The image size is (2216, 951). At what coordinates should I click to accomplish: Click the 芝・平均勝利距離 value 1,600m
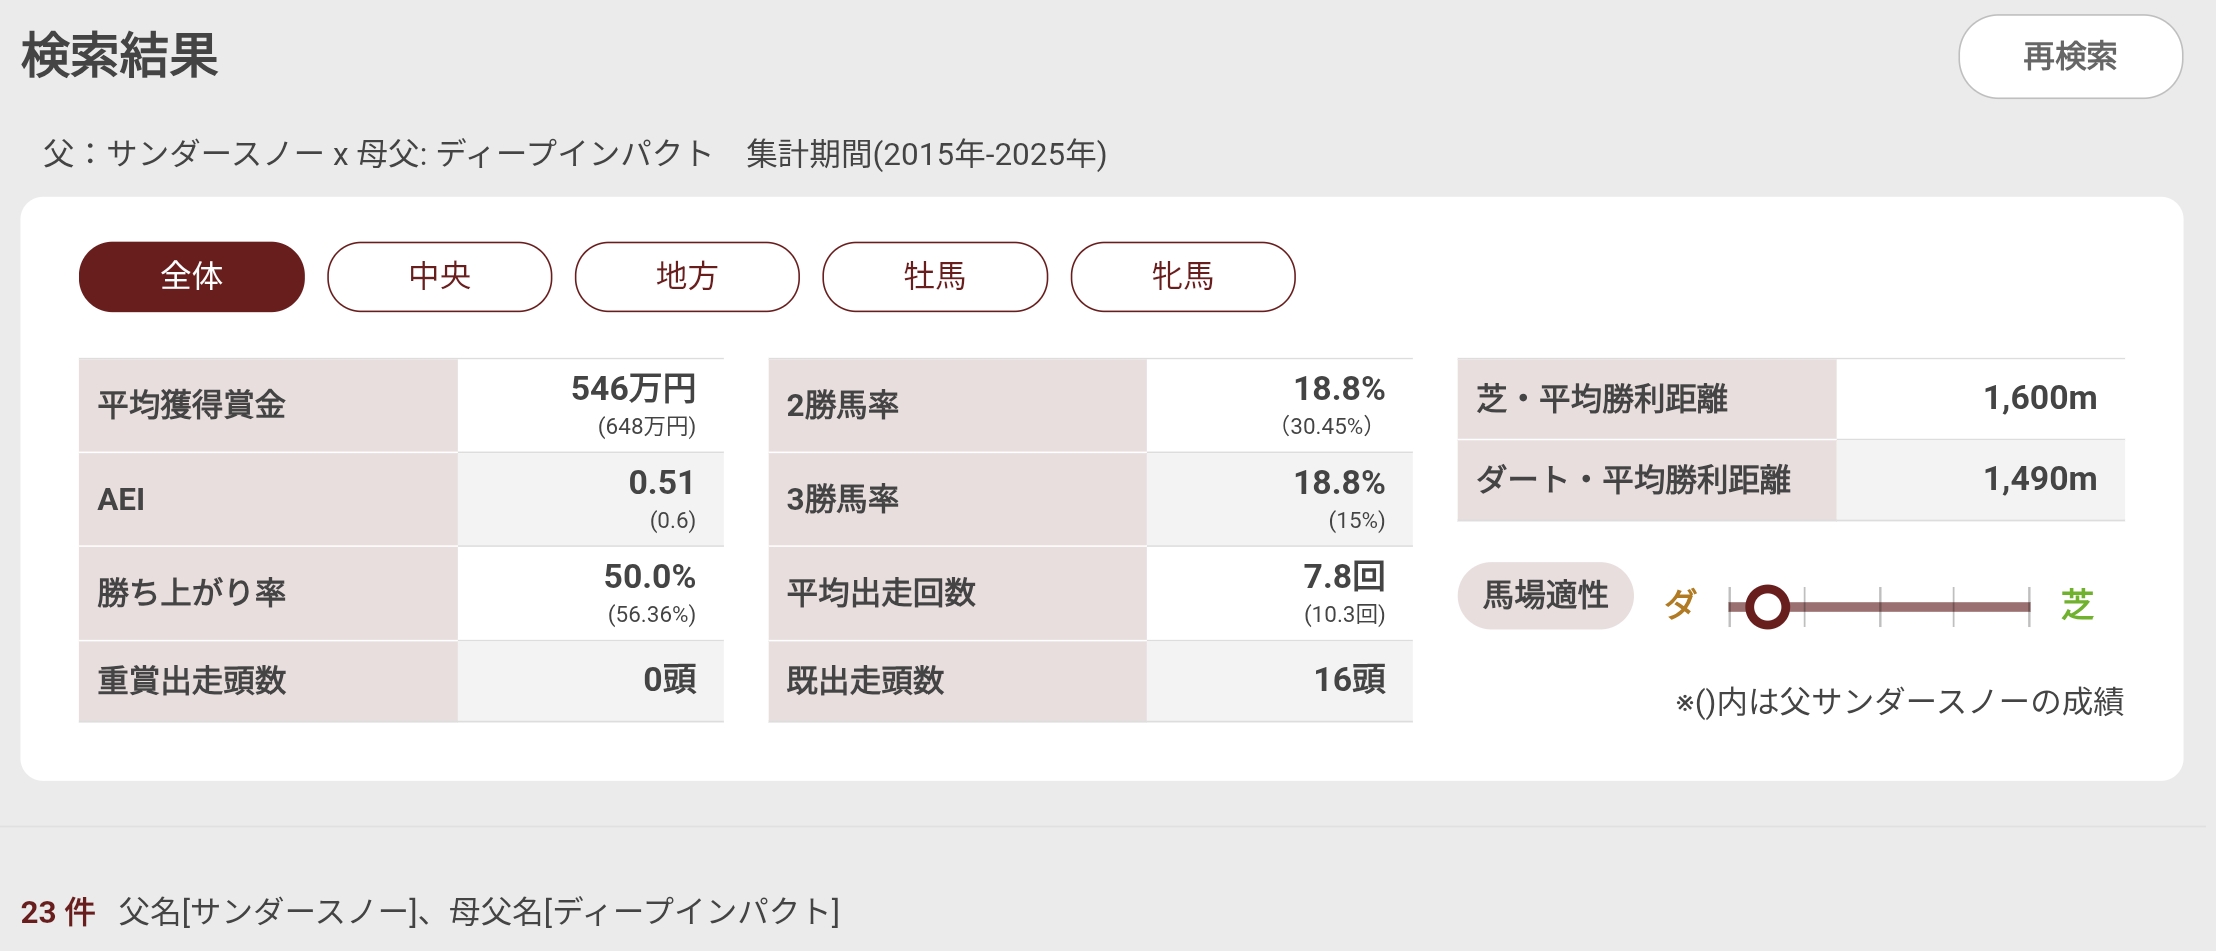click(x=2039, y=398)
